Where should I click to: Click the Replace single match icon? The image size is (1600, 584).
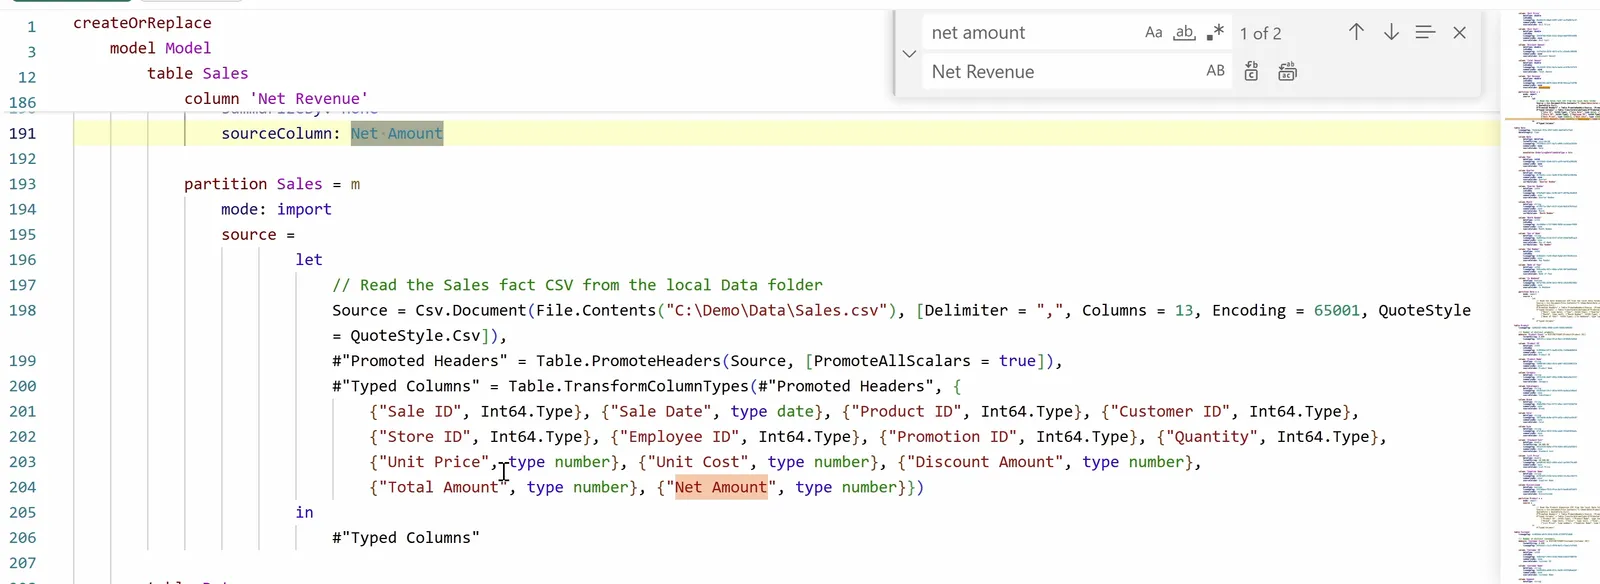[x=1251, y=71]
